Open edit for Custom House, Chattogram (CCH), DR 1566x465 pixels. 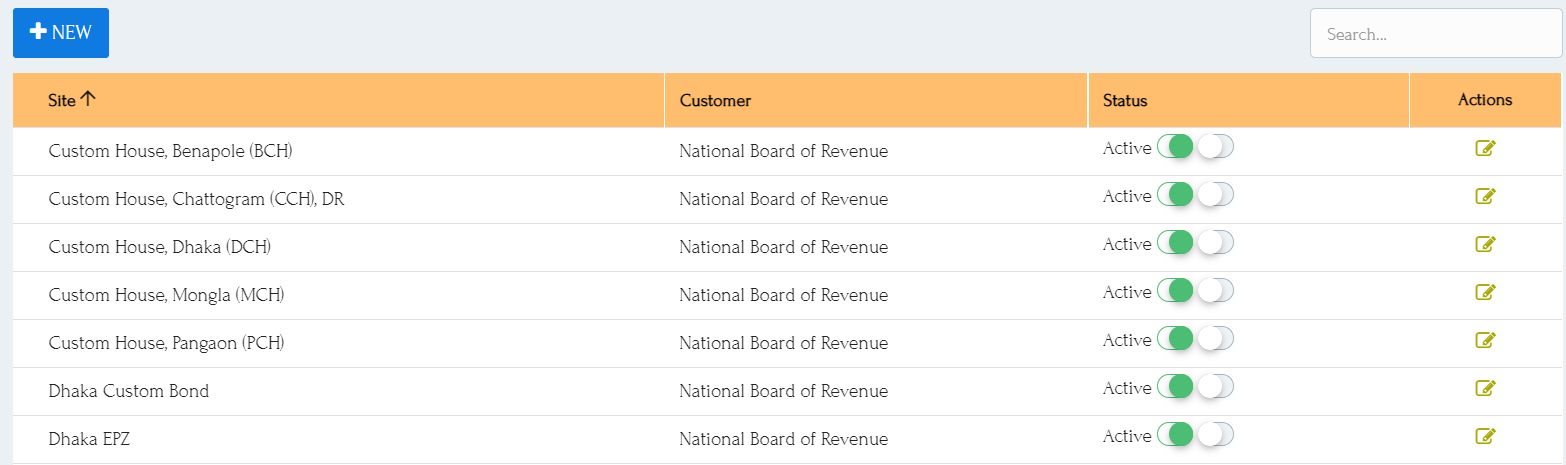pos(1485,197)
